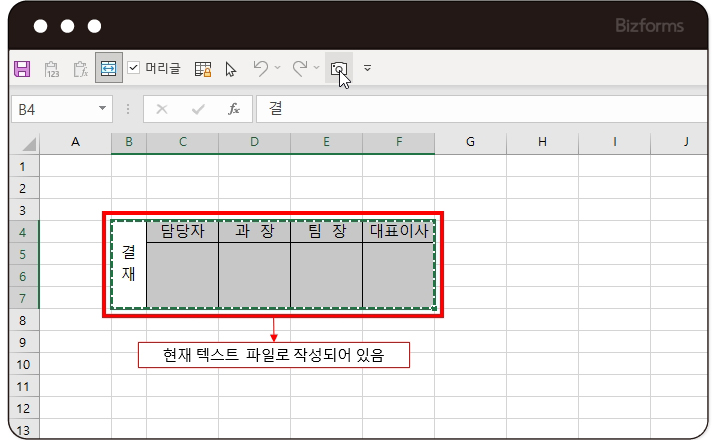Select row 2 header
Viewport: 715px width, 440px height.
click(23, 188)
